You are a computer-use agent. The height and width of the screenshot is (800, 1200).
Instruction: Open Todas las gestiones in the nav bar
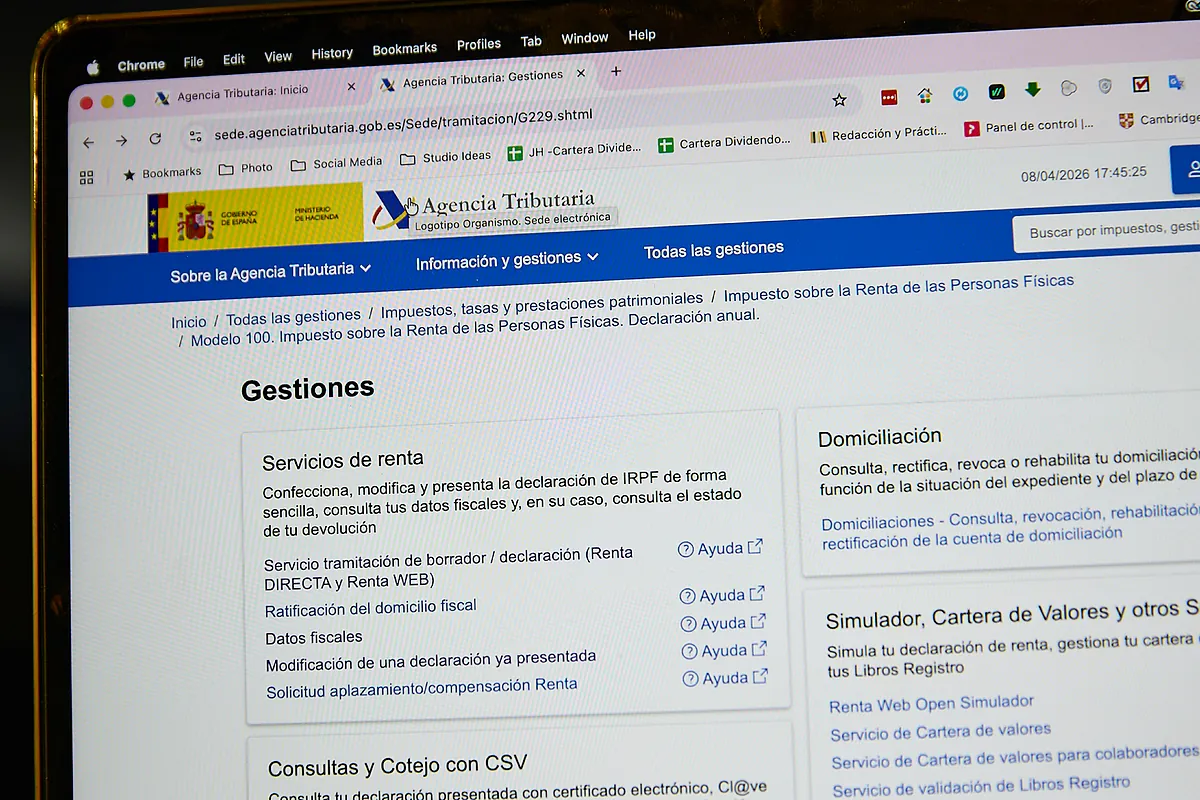(714, 249)
